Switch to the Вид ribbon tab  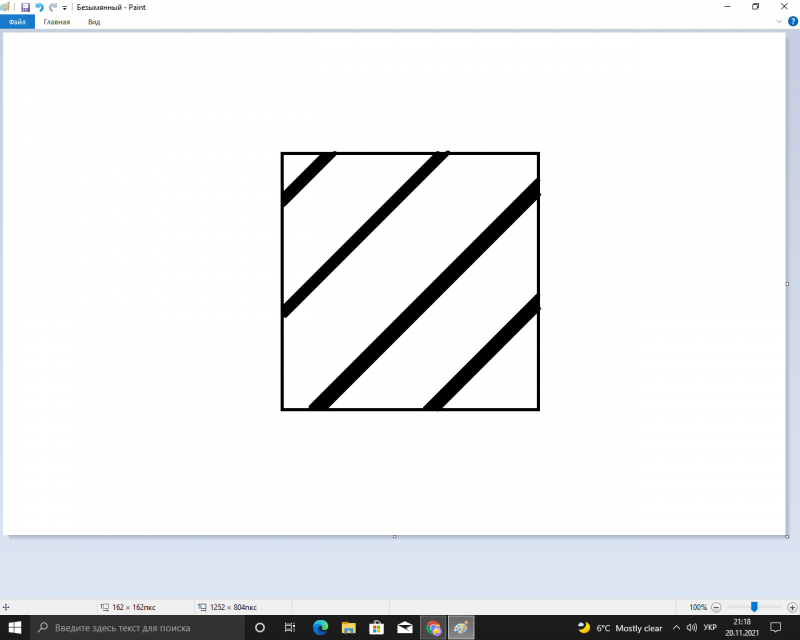tap(94, 21)
